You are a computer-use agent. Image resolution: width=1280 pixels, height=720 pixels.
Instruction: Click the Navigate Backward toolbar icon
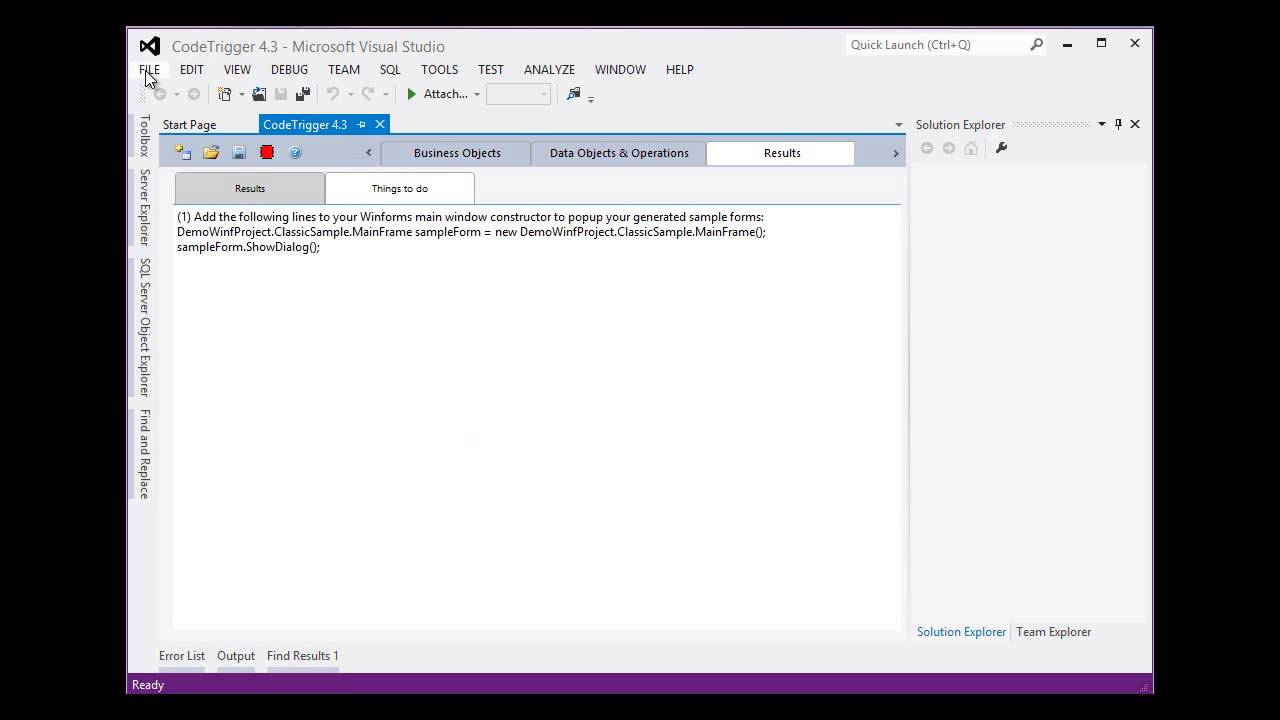[x=160, y=94]
